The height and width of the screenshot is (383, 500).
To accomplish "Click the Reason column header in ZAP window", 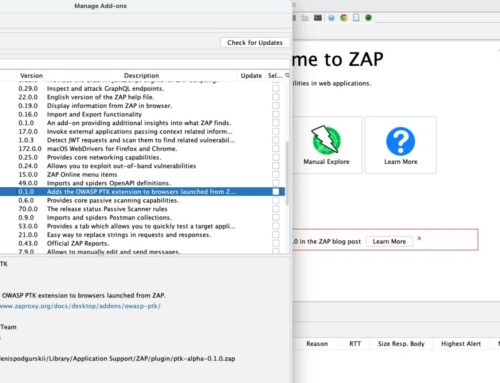I will point(317,344).
